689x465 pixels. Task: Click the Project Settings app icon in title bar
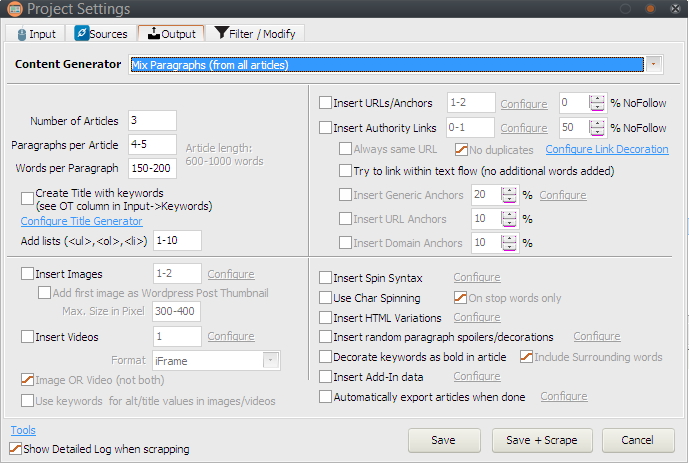pos(14,10)
